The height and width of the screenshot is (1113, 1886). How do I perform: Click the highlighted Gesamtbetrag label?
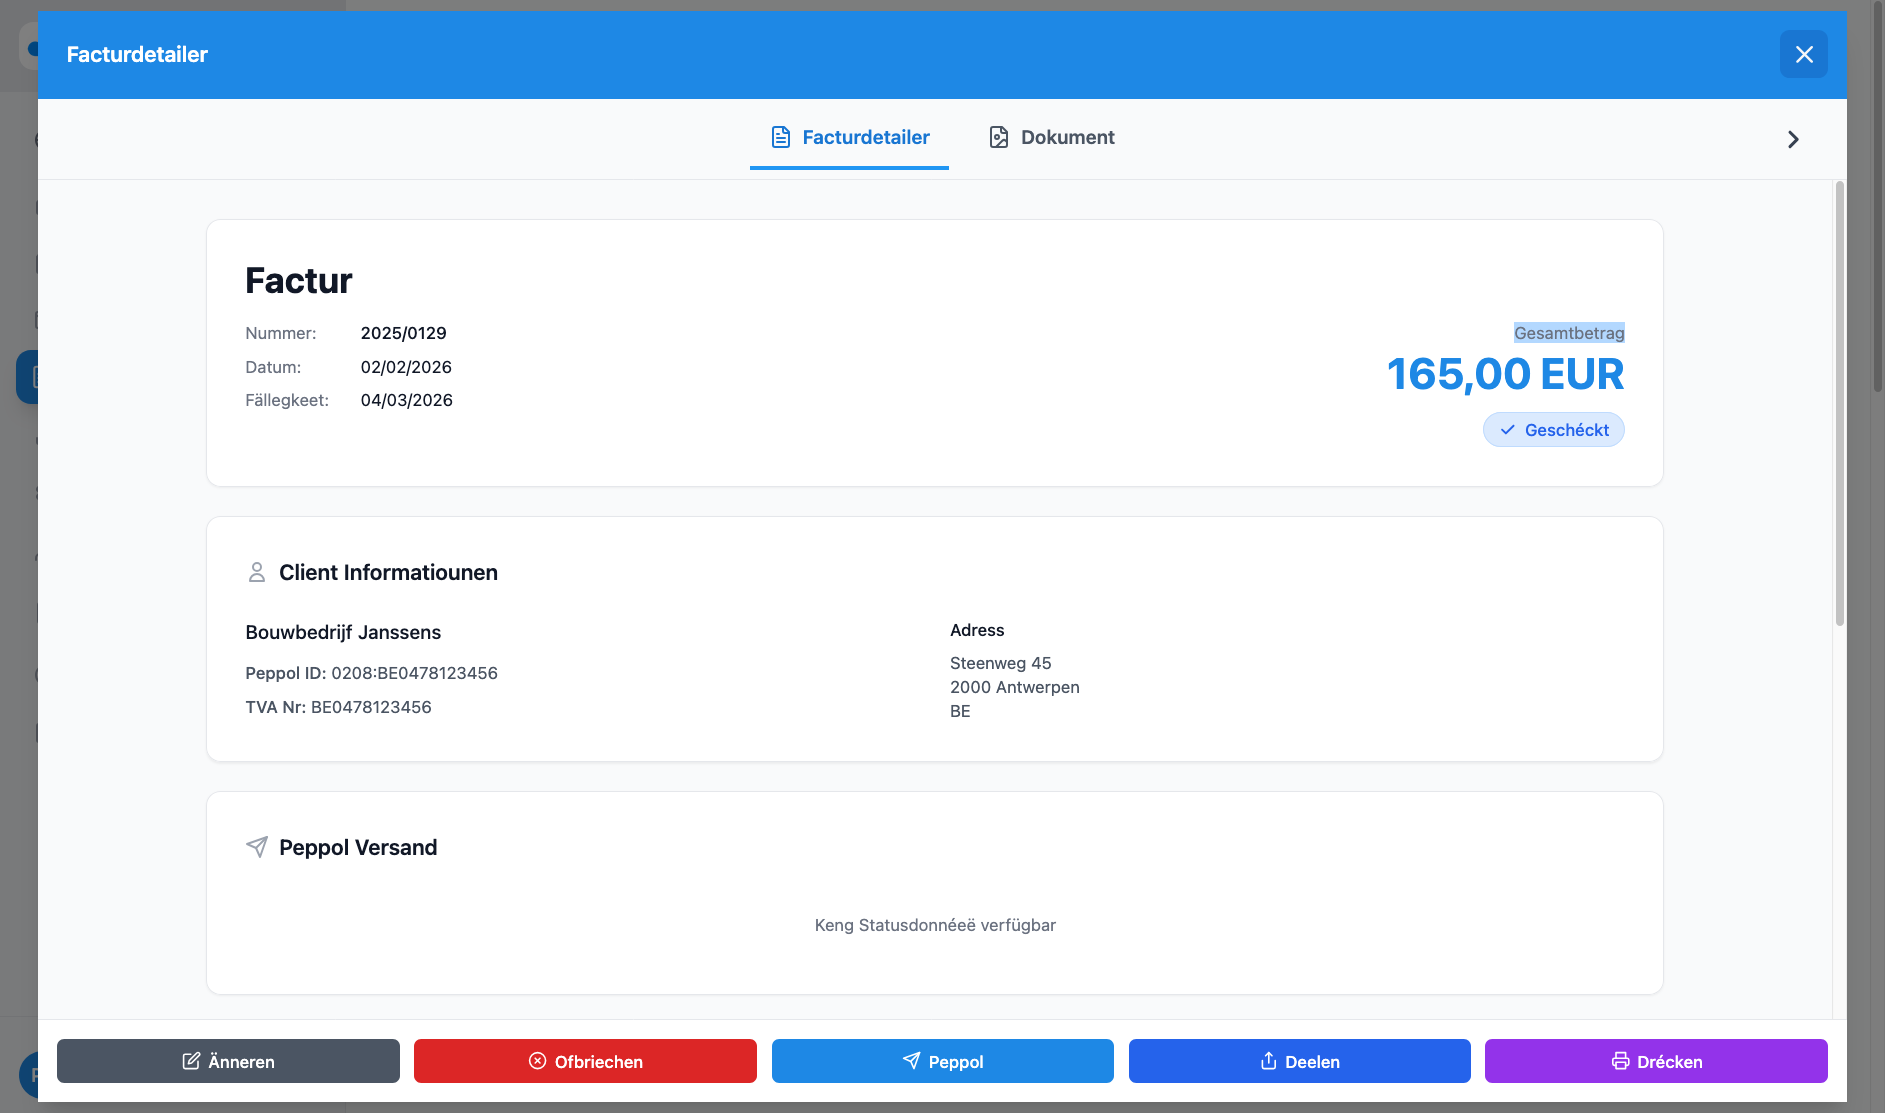[1569, 332]
